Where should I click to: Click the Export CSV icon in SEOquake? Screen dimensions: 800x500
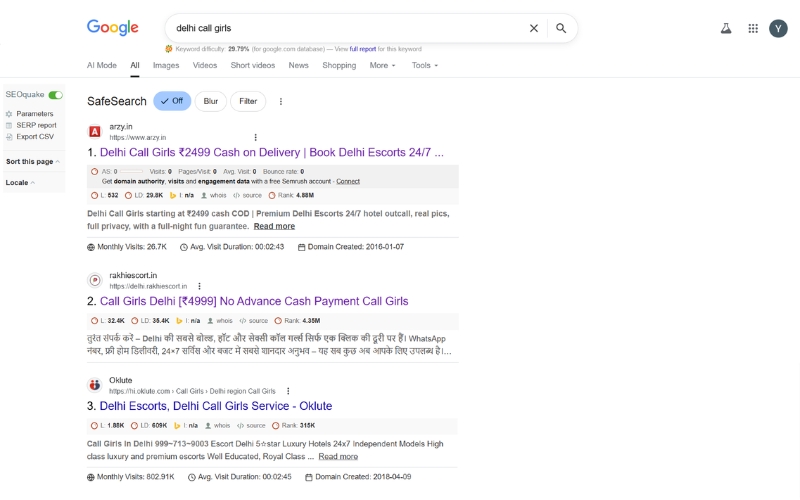pyautogui.click(x=9, y=136)
